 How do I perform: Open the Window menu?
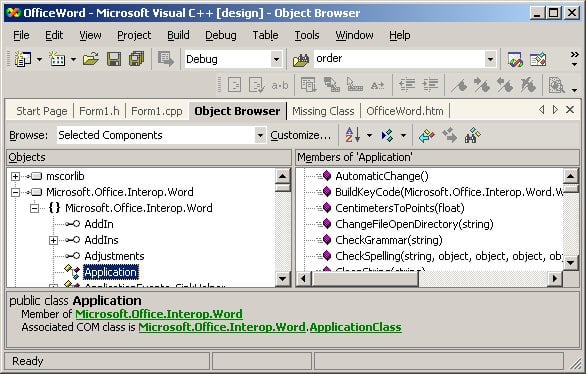click(x=354, y=35)
